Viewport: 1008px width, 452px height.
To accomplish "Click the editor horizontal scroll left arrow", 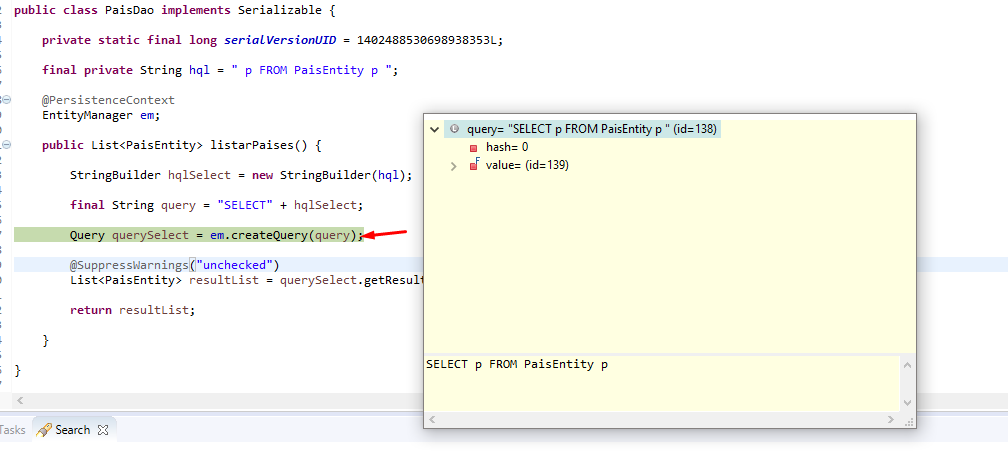I will point(20,400).
